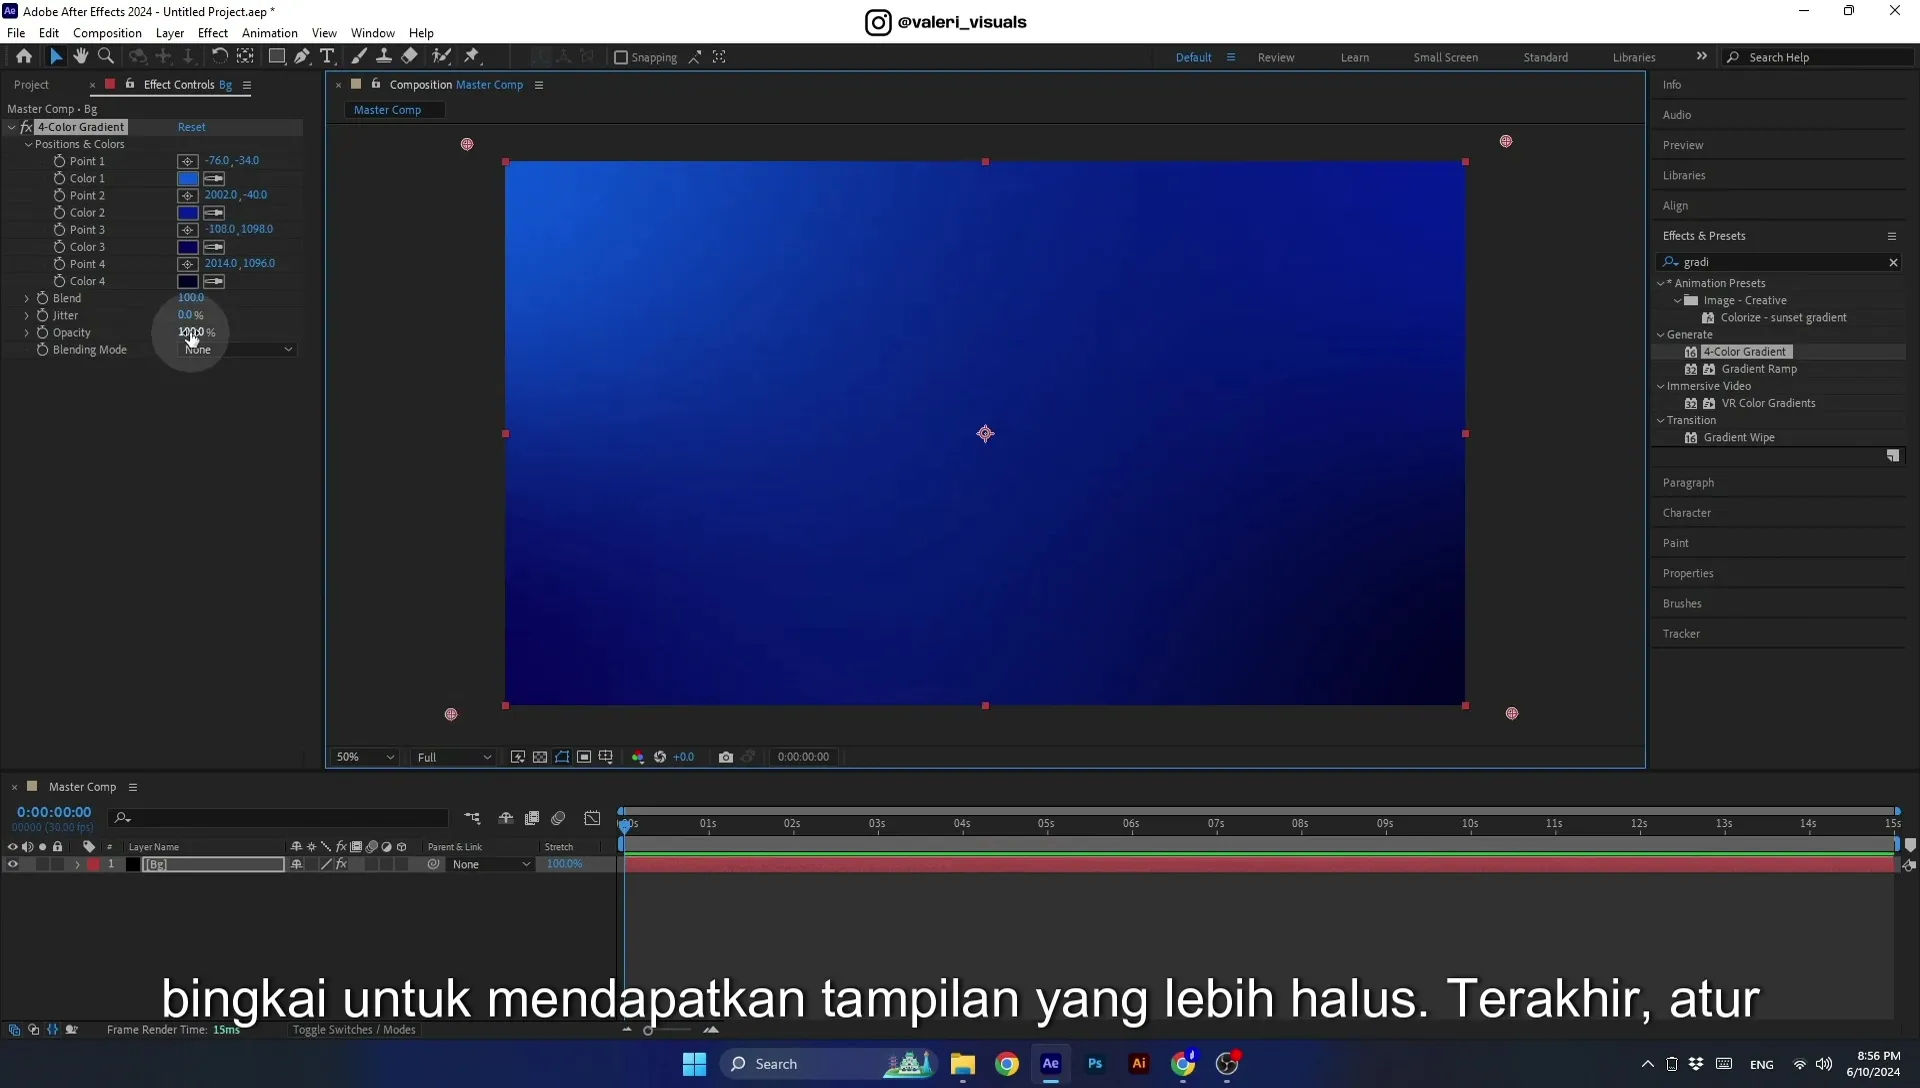
Task: Select the Horizontal Type tool
Action: coord(327,57)
